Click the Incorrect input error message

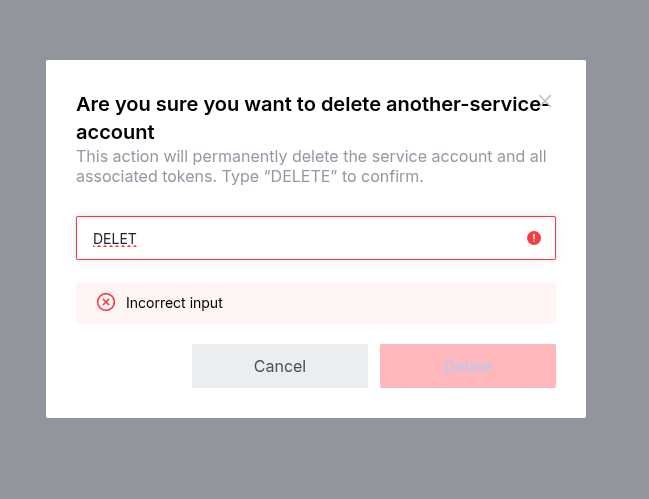174,303
